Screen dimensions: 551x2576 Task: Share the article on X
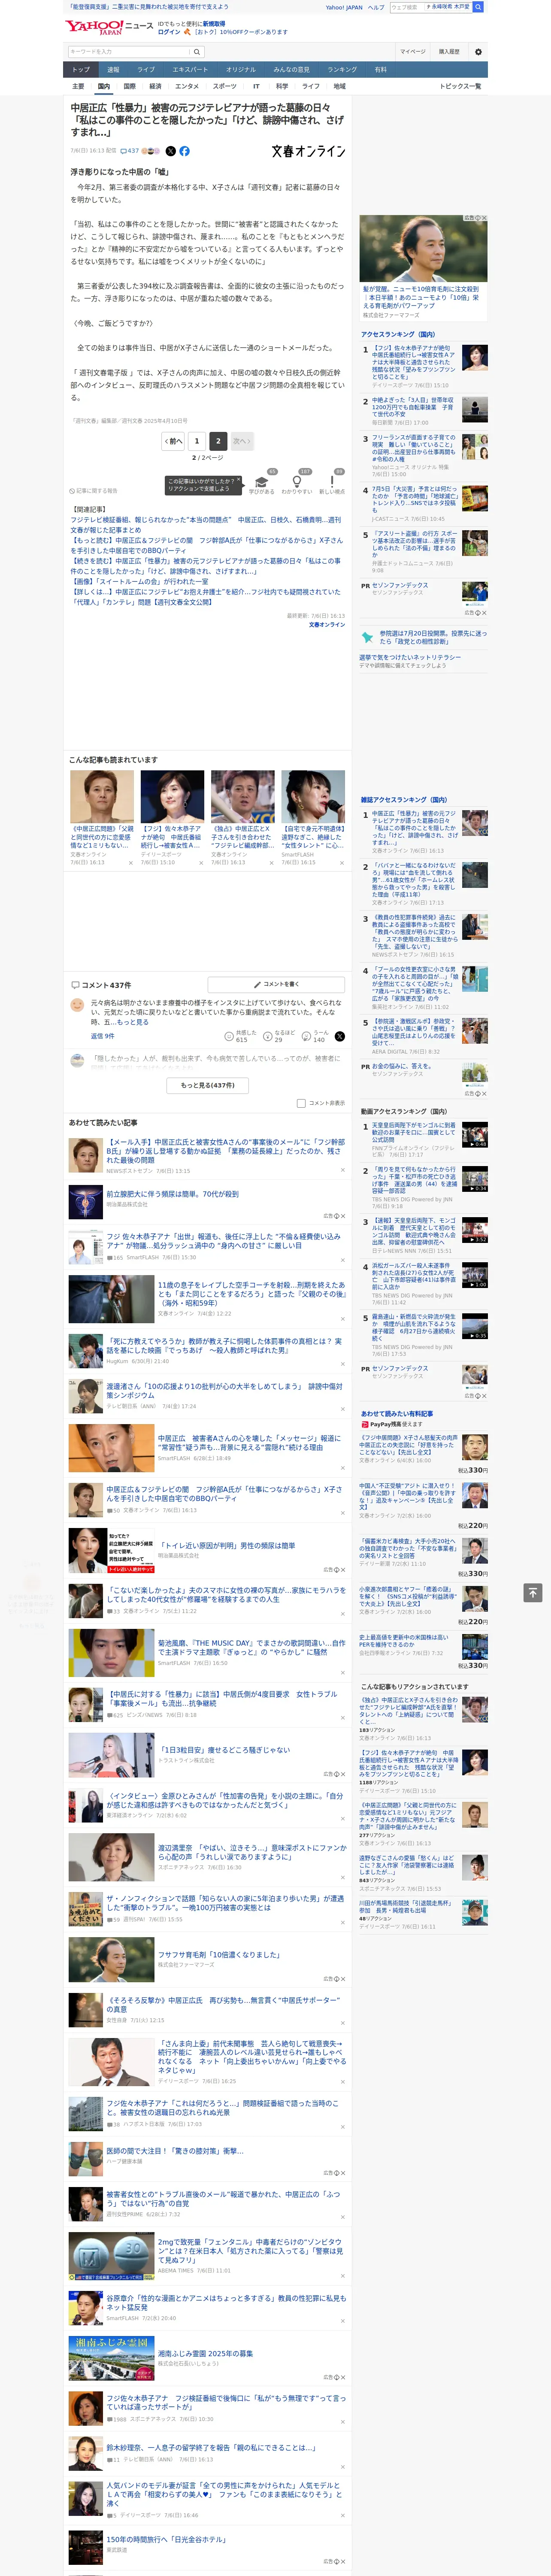(x=170, y=151)
